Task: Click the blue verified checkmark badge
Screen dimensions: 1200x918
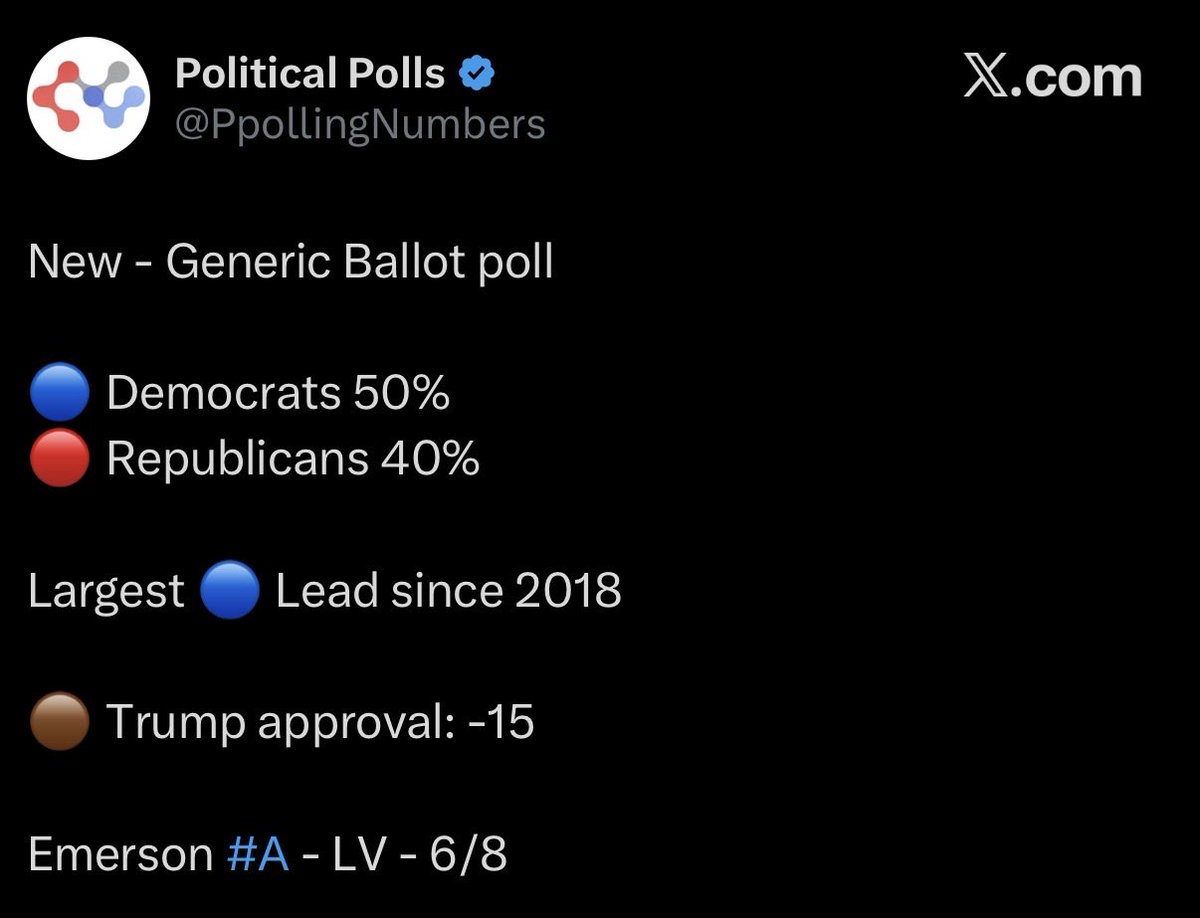Action: tap(475, 73)
